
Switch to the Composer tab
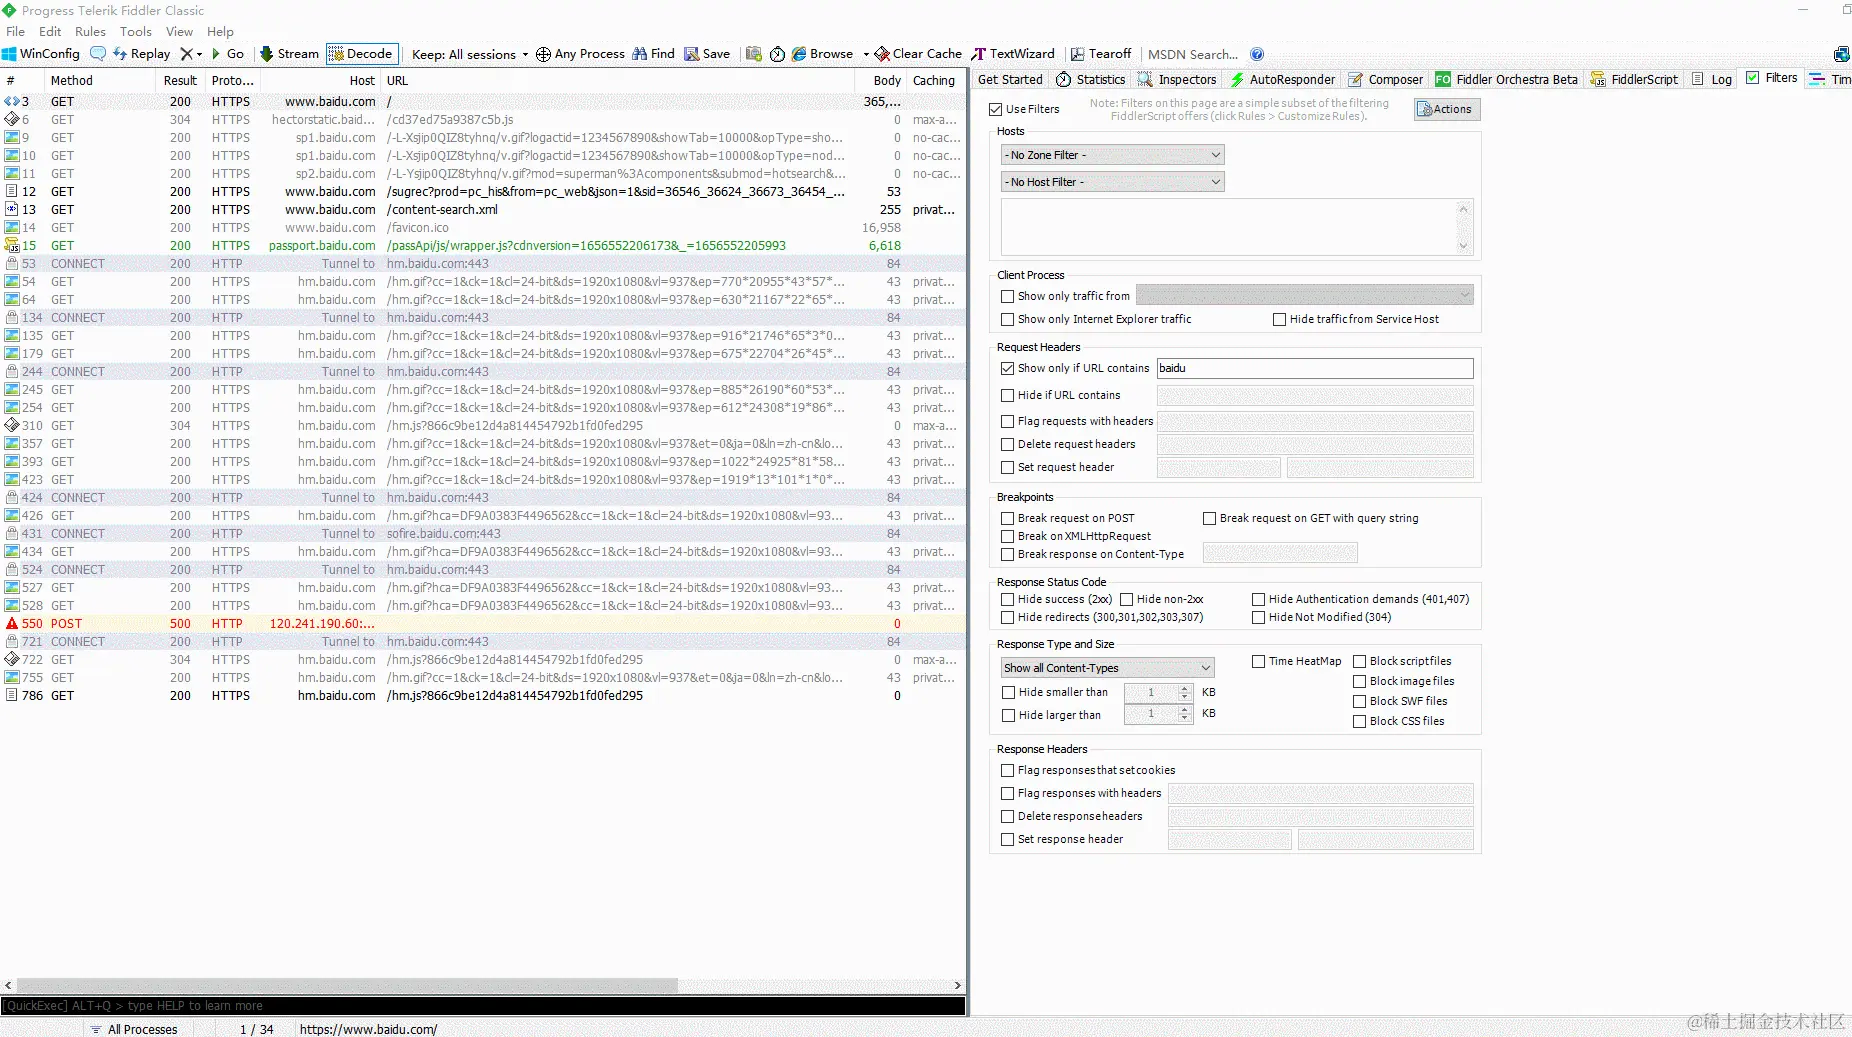[1385, 79]
